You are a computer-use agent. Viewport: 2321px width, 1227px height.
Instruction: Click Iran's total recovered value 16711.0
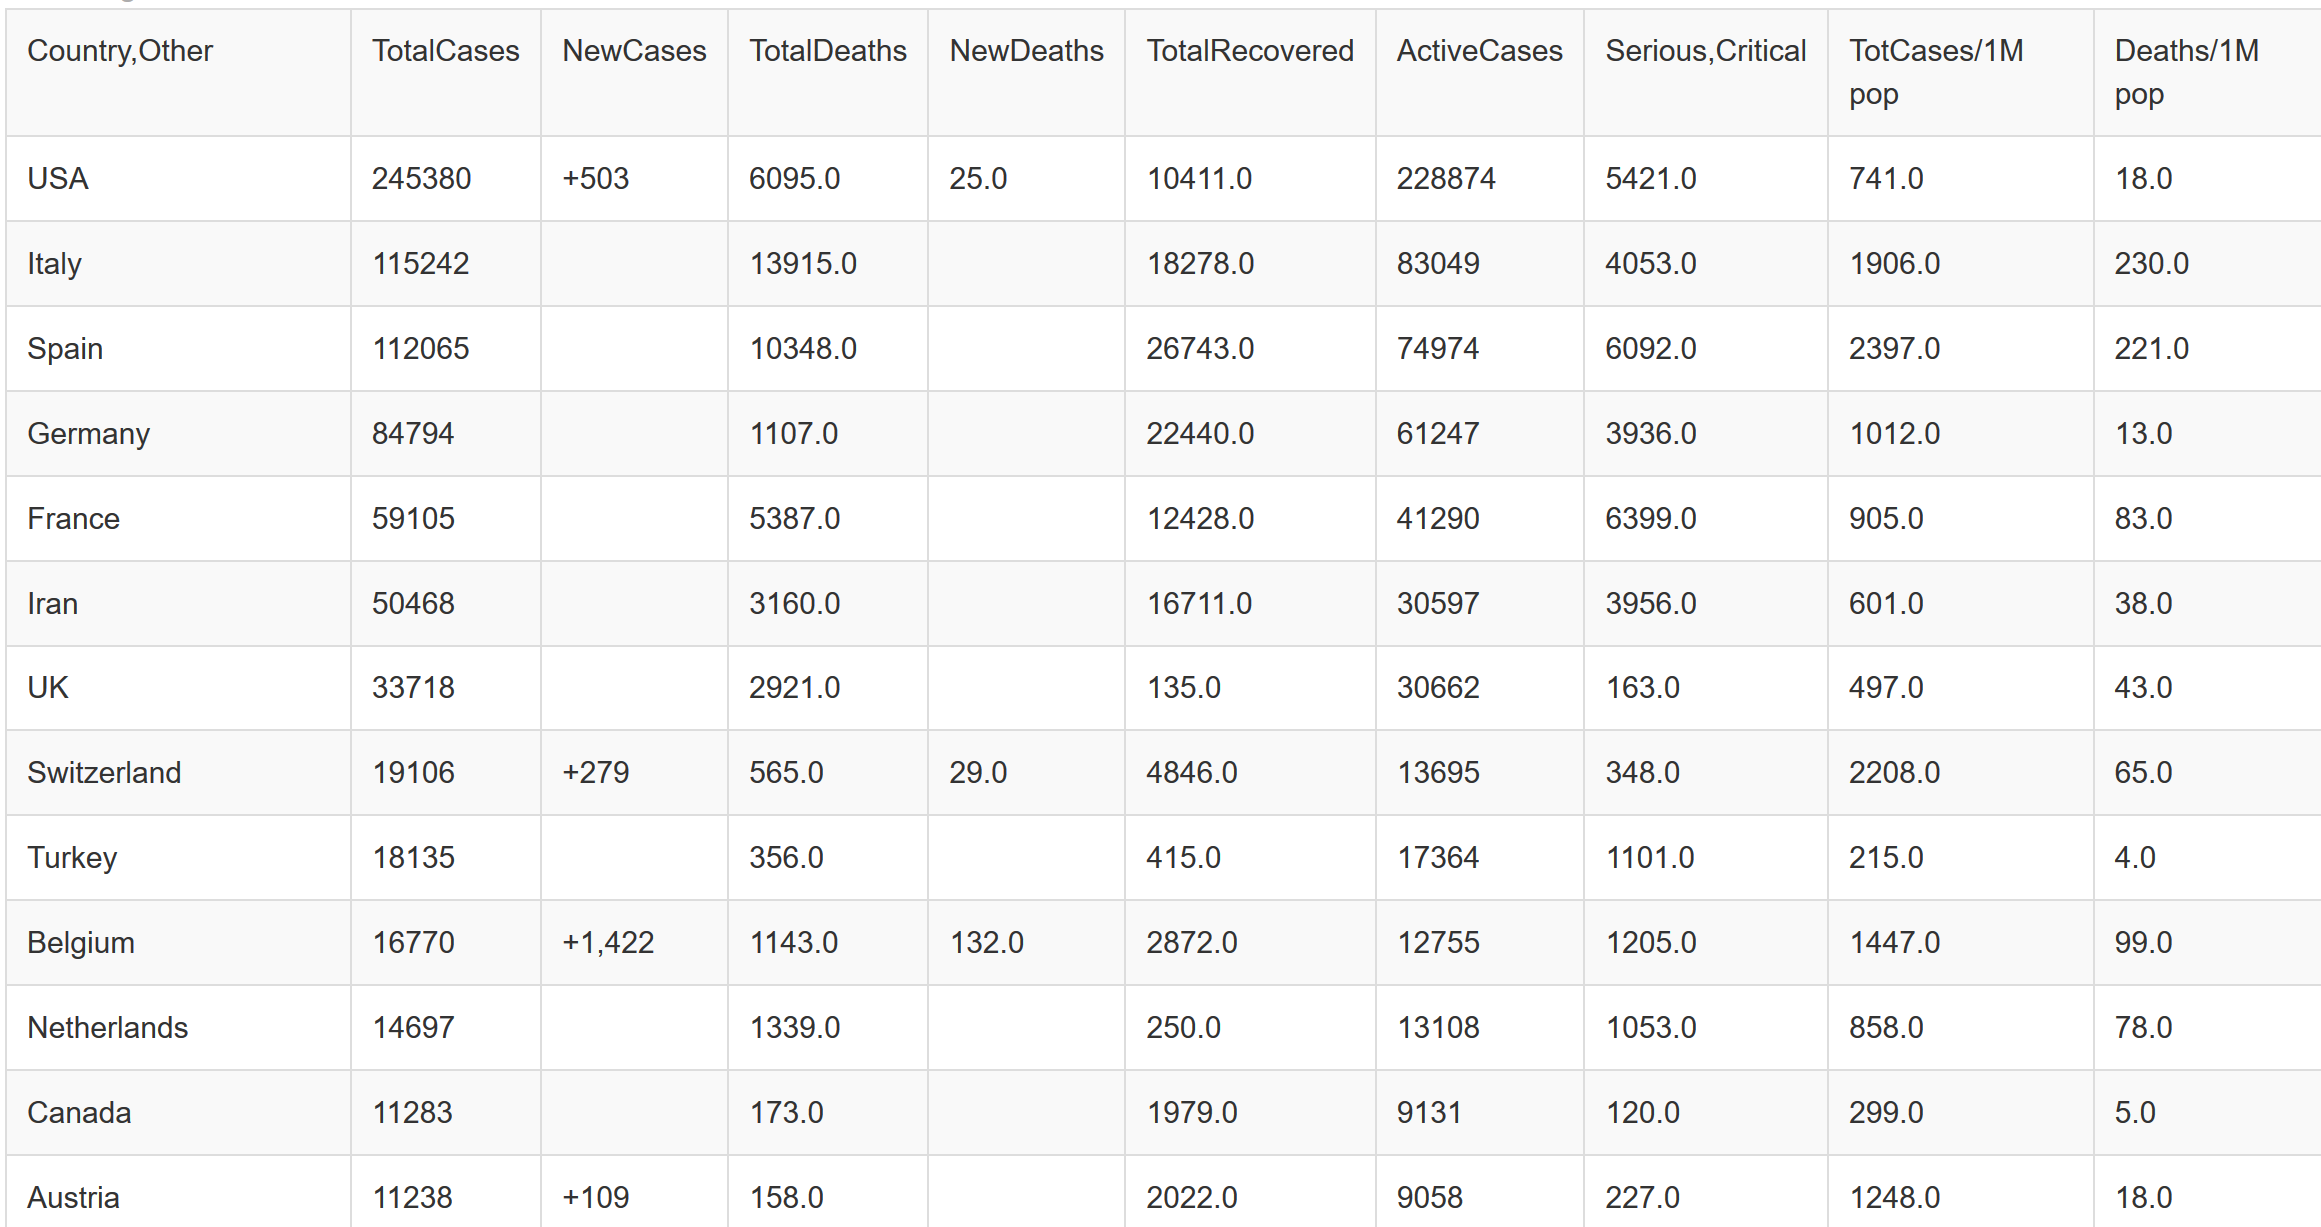(x=1198, y=604)
